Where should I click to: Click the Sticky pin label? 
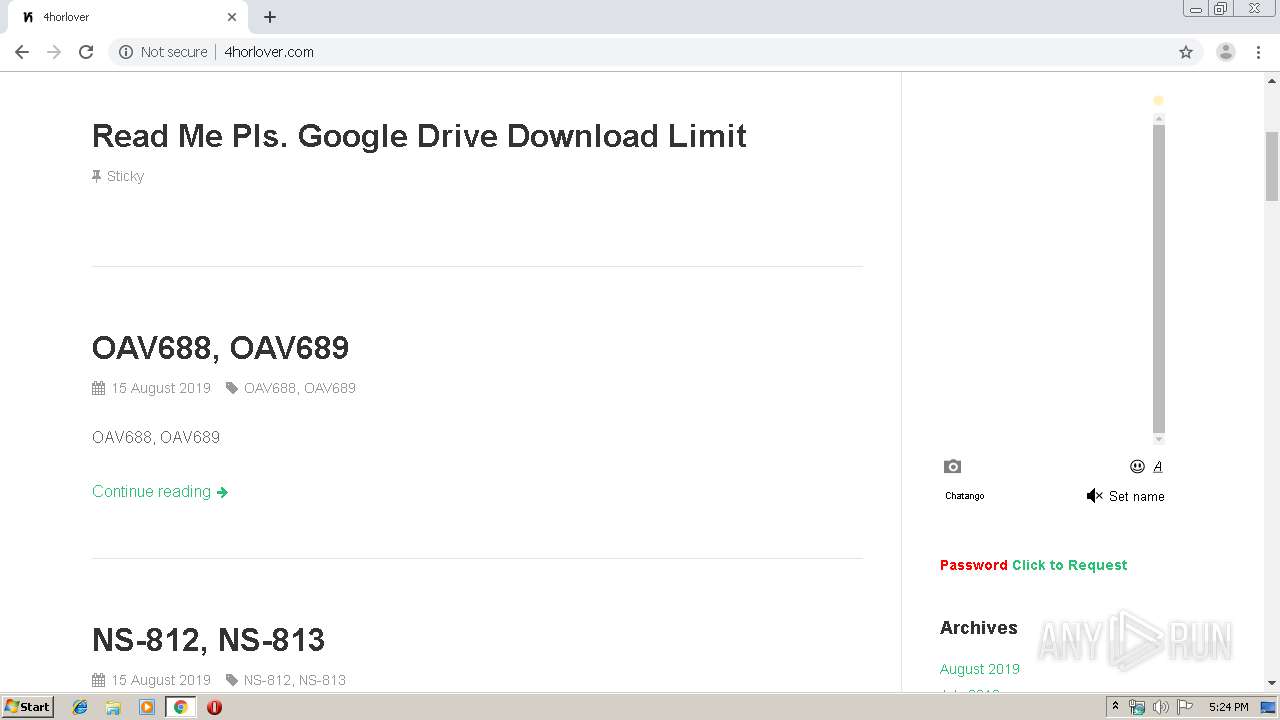pos(118,176)
